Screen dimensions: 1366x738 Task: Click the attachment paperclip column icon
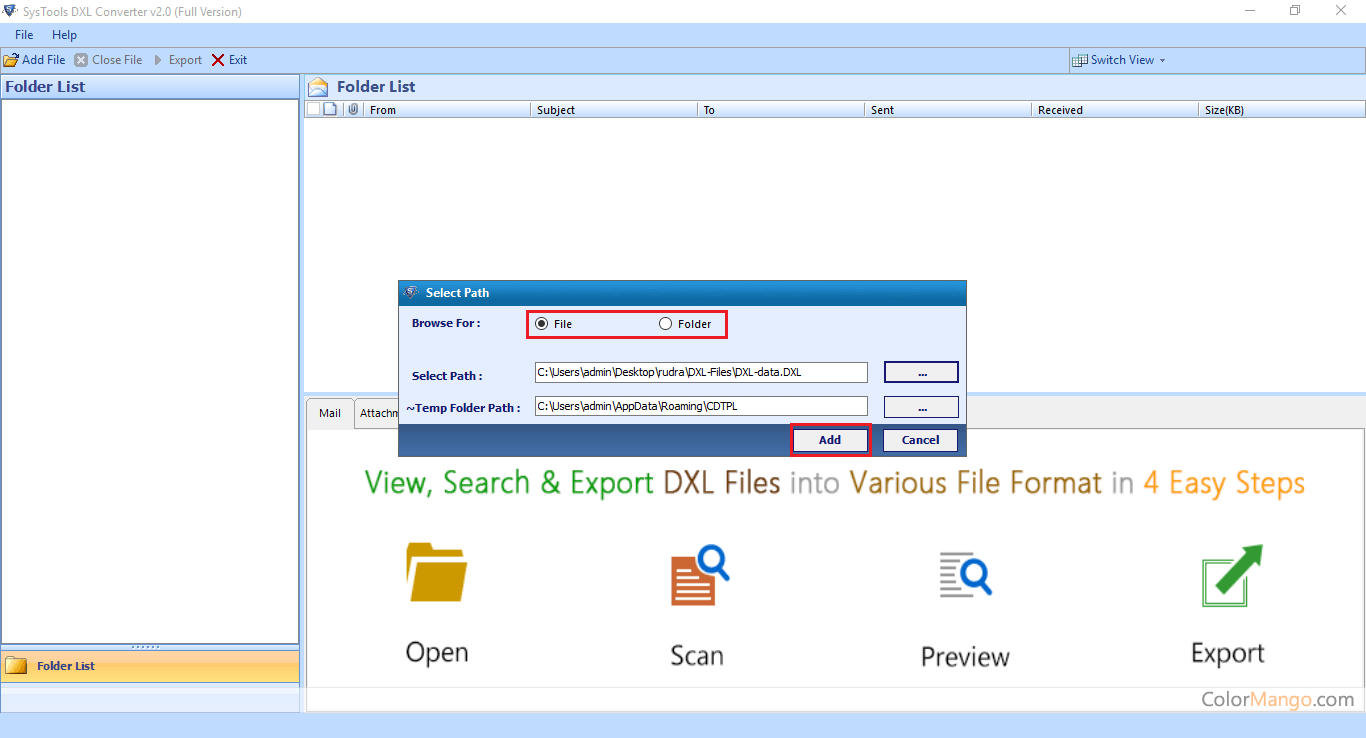coord(353,109)
